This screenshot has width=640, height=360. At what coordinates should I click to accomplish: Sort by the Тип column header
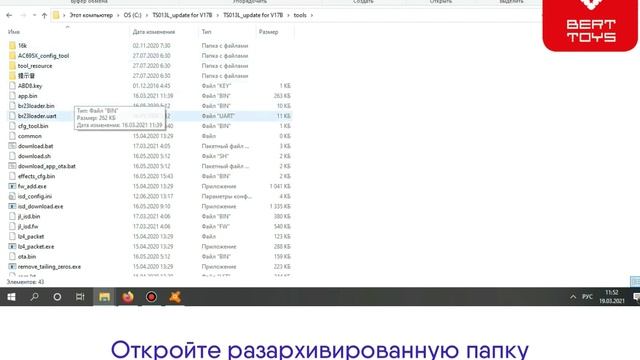tap(207, 32)
